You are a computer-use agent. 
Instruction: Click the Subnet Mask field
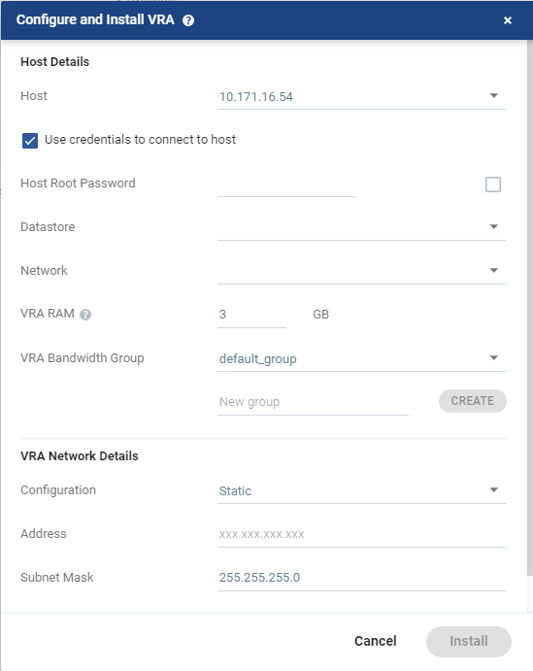tap(361, 578)
